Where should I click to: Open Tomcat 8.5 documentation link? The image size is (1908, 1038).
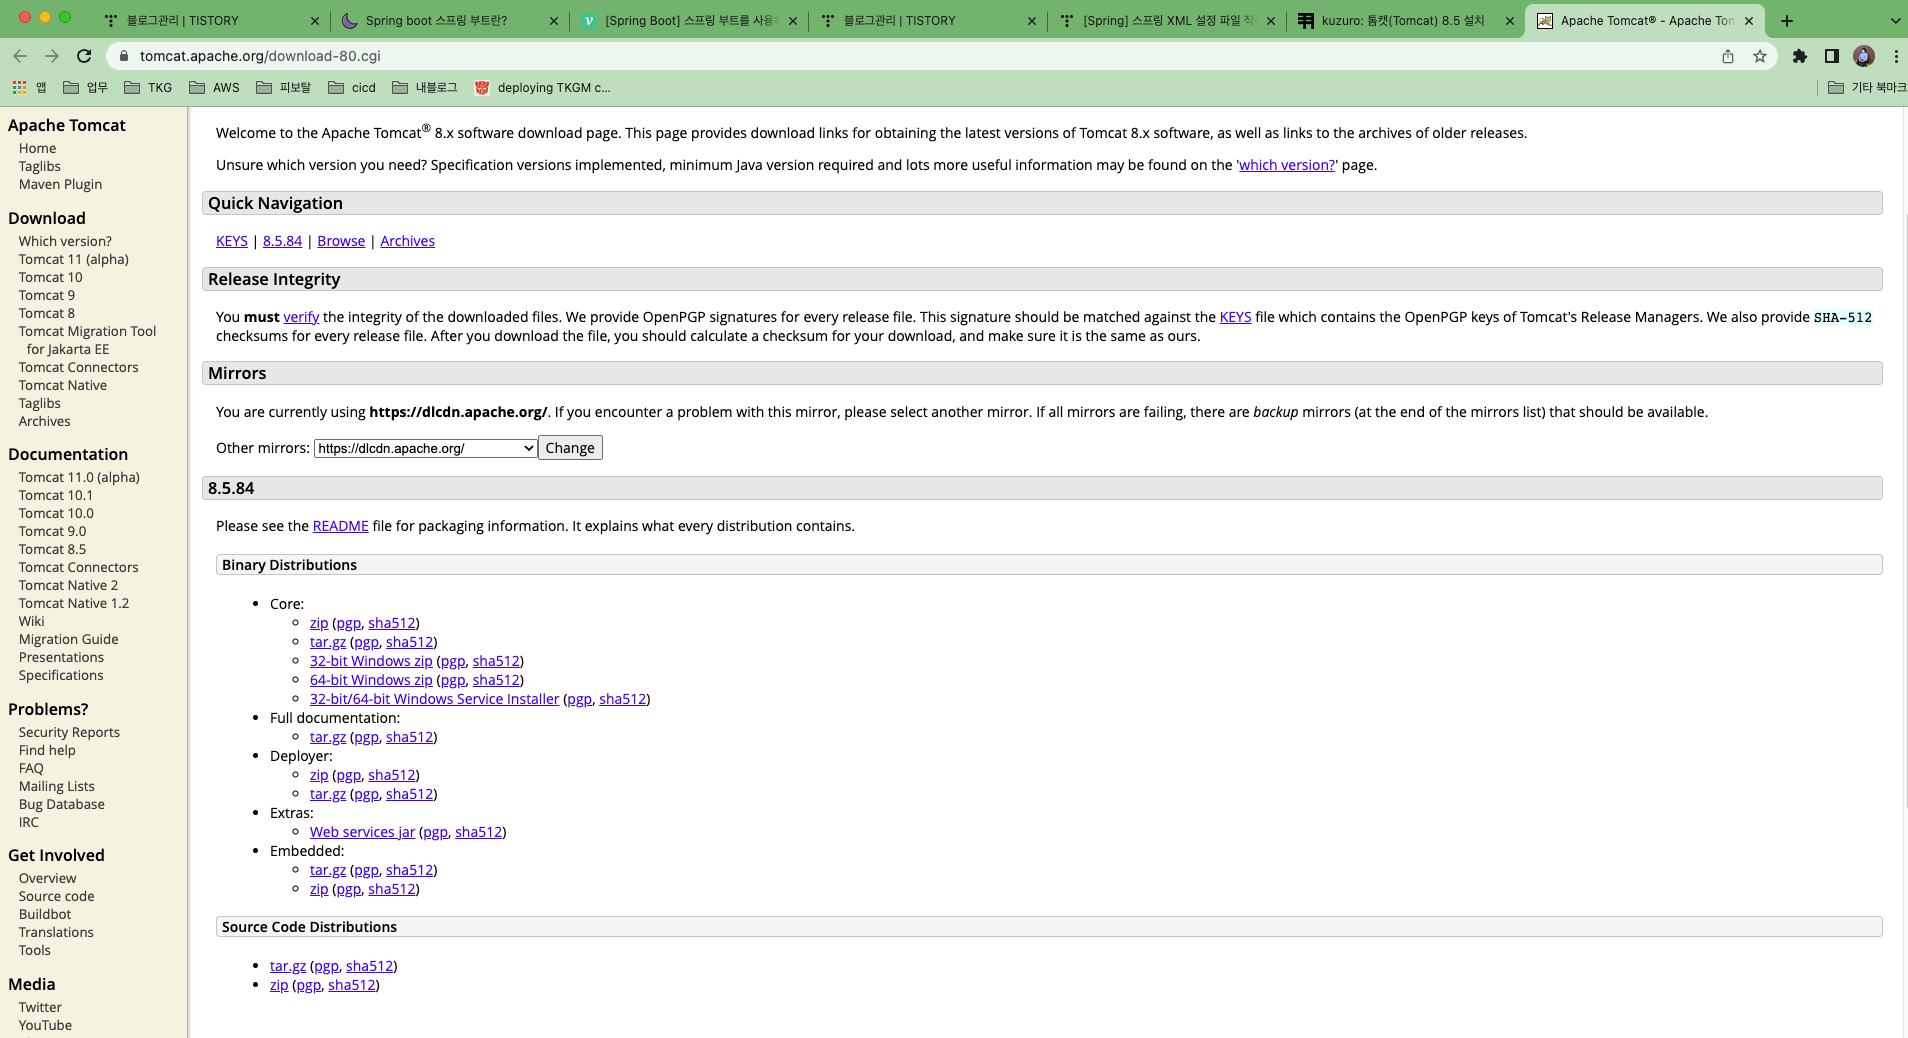click(x=53, y=549)
